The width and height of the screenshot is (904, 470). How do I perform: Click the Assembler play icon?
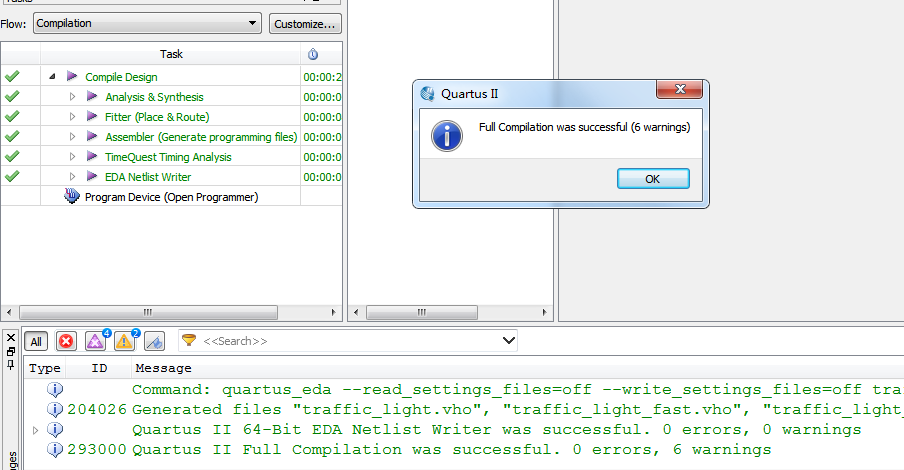click(92, 137)
